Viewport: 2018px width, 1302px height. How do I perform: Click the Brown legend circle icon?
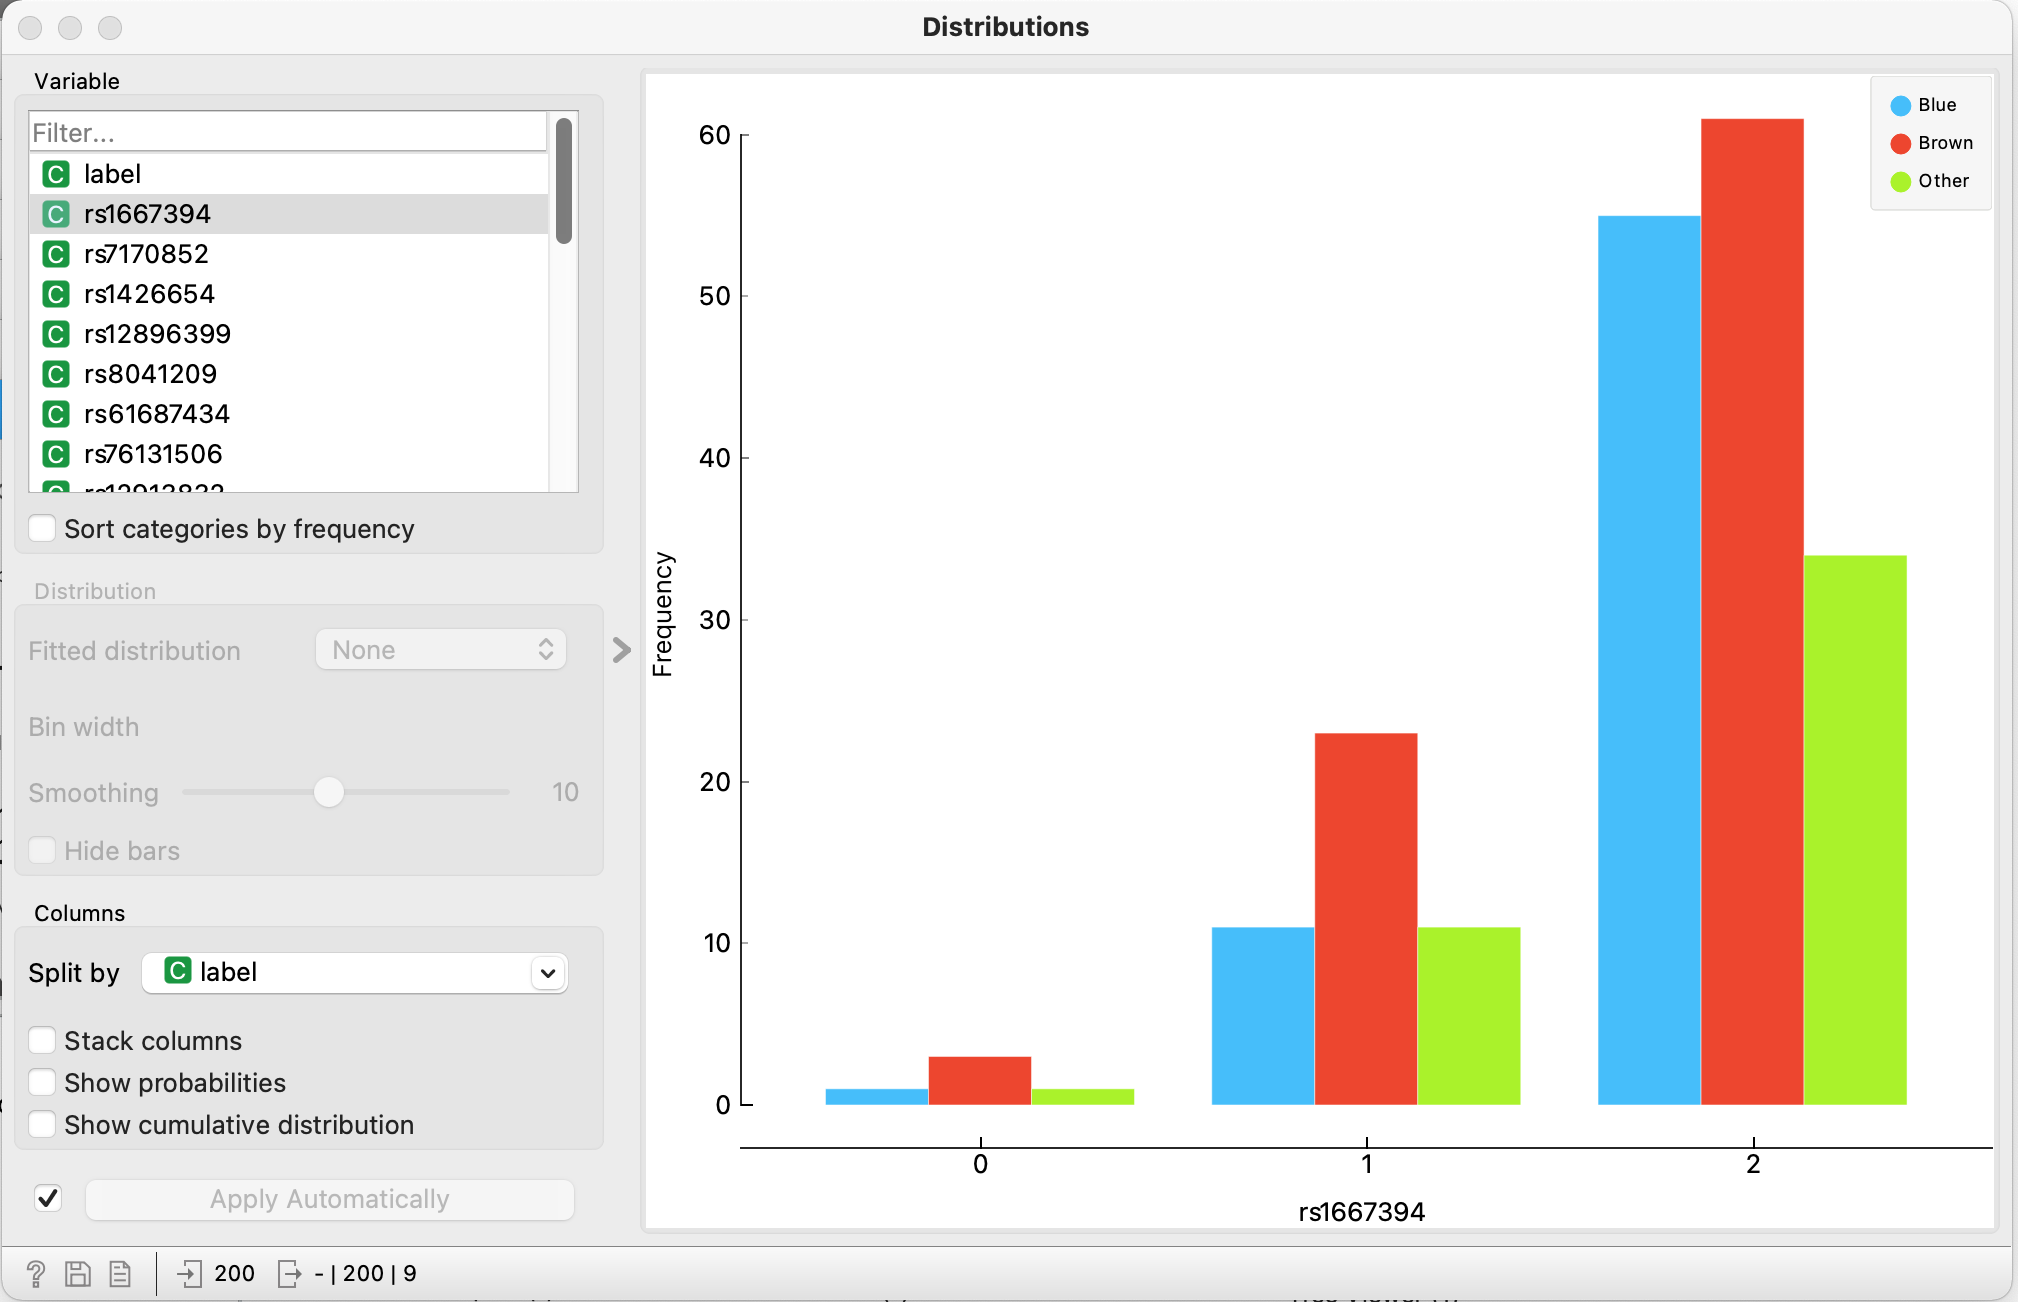click(x=1900, y=144)
